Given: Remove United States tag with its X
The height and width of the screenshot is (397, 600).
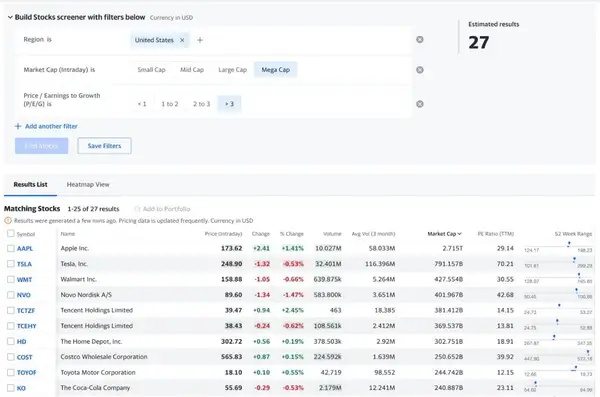Looking at the screenshot, I should point(182,40).
